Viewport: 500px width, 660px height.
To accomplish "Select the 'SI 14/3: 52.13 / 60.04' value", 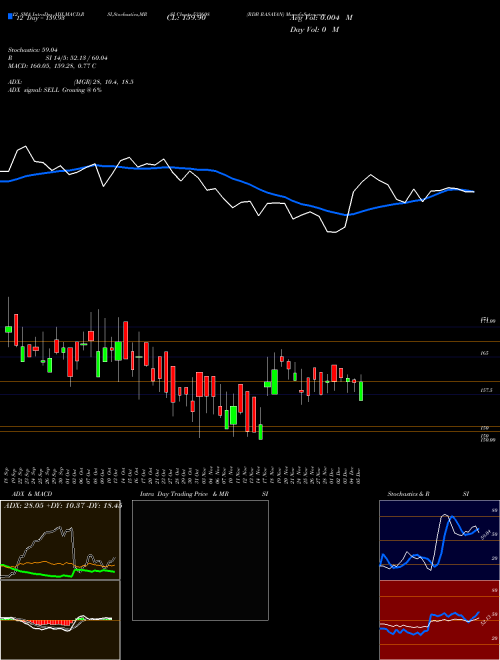I will [x=77, y=58].
